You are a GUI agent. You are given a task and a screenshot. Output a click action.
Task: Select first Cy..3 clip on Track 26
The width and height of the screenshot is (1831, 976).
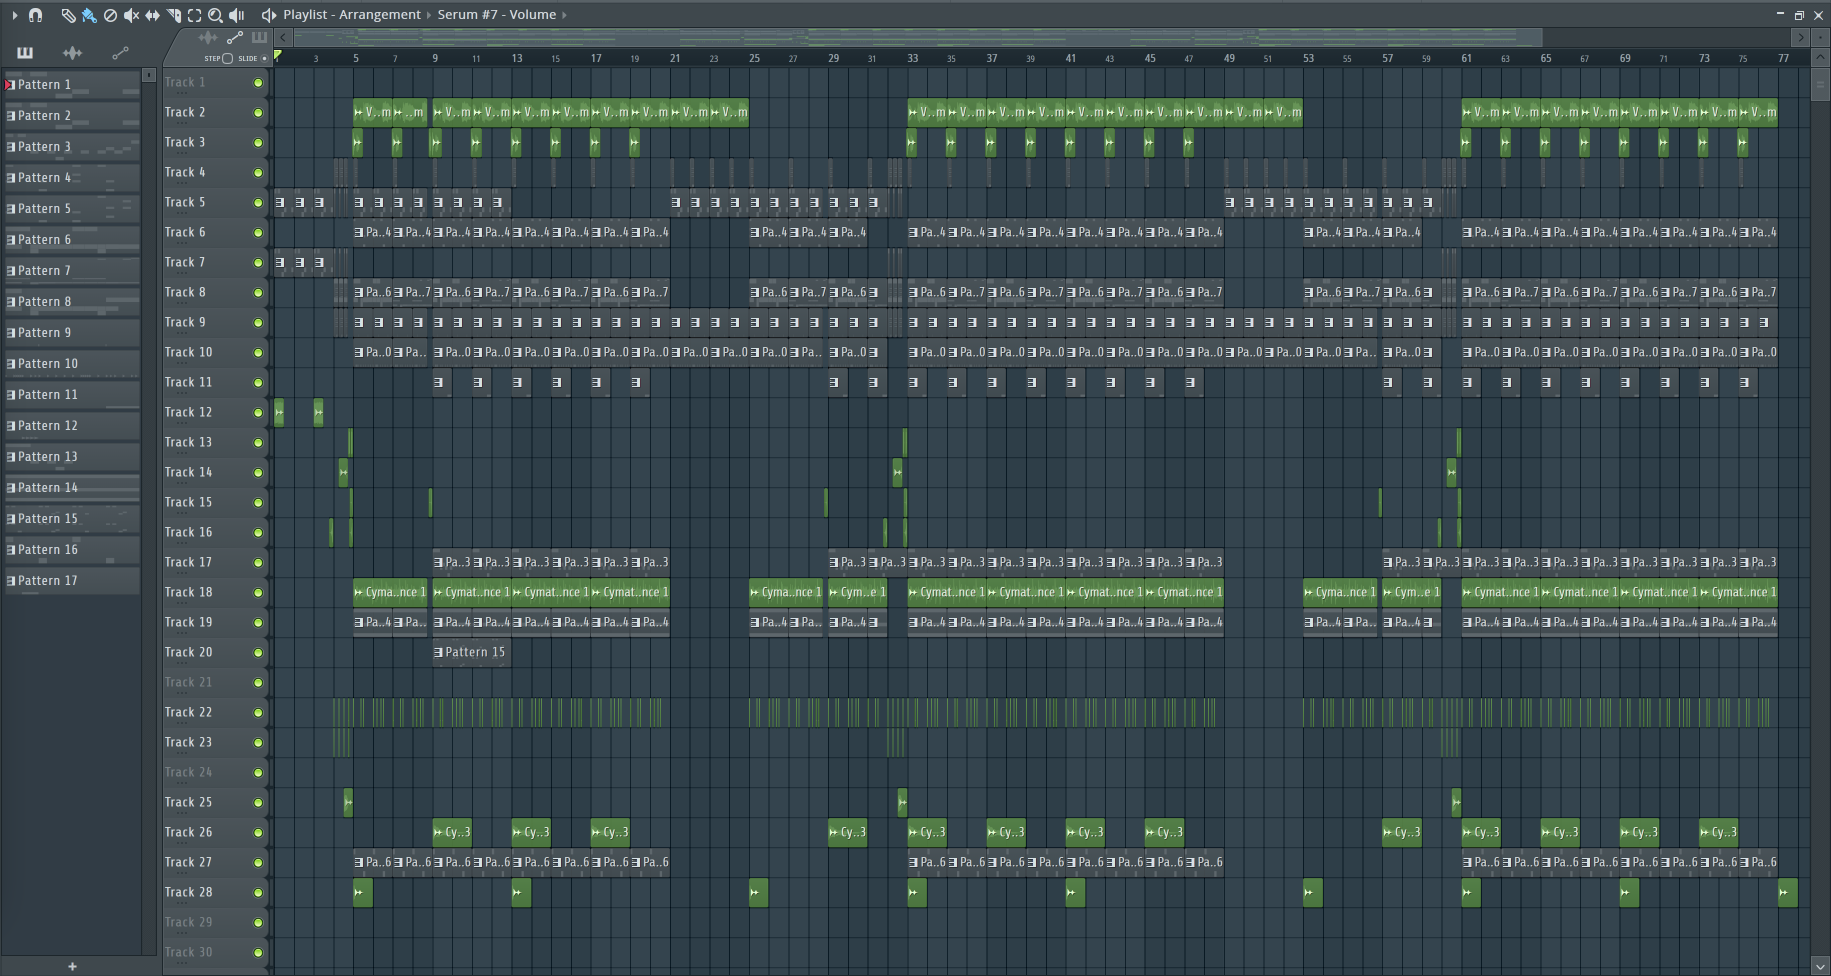click(x=451, y=832)
